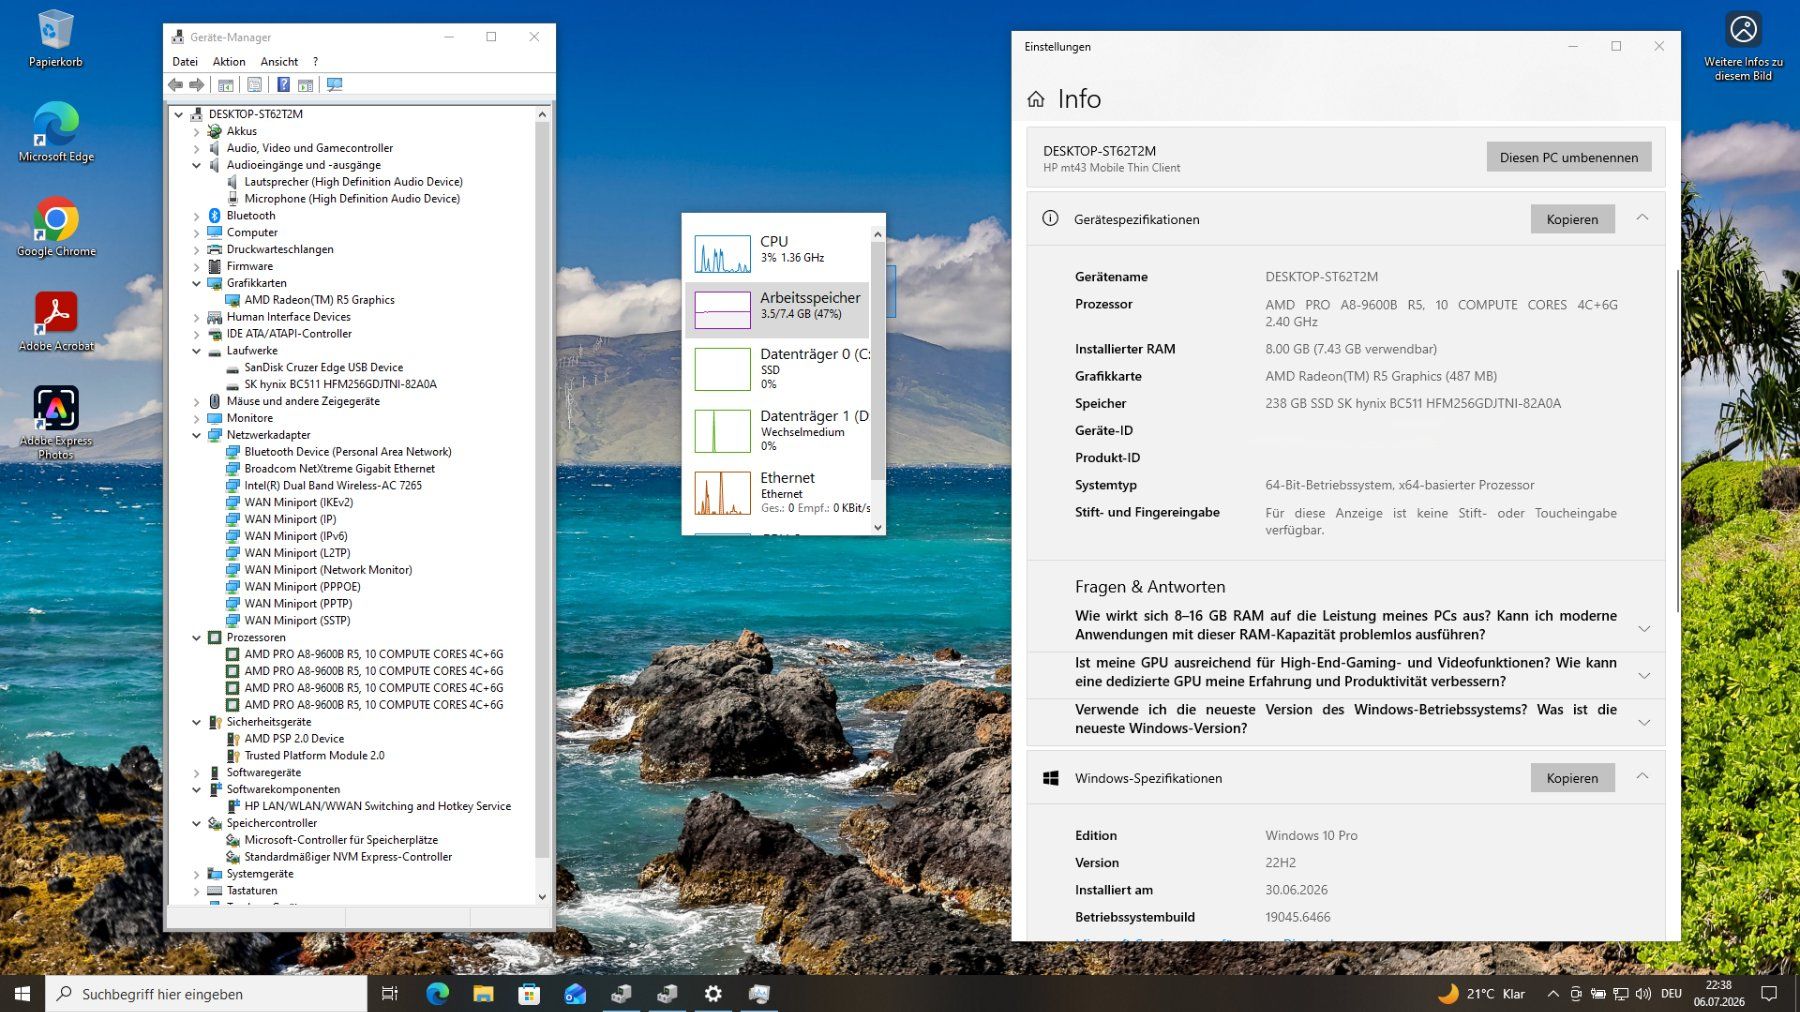Click the Weitere Infos zu diesem Bild icon
The image size is (1800, 1012).
coord(1743,46)
